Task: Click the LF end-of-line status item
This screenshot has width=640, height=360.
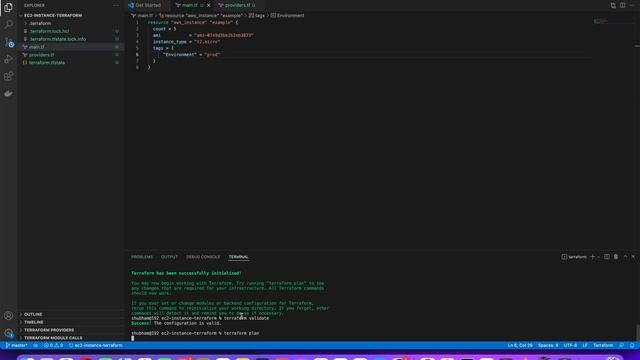Action: (585, 345)
